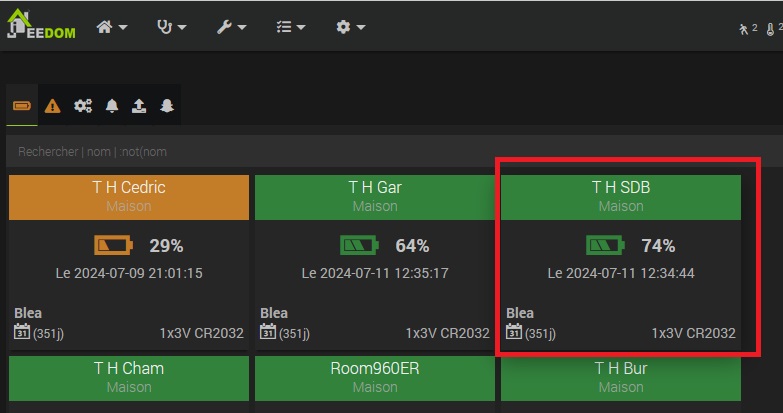Click date Le 2024-07-11 12:35:17
This screenshot has width=783, height=413.
click(375, 273)
